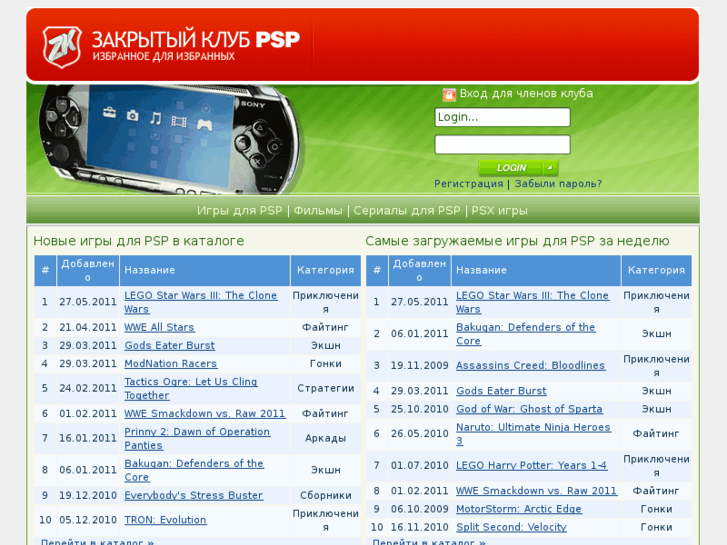Open Everybody's Stress Buster link
This screenshot has height=545, width=727.
[193, 495]
